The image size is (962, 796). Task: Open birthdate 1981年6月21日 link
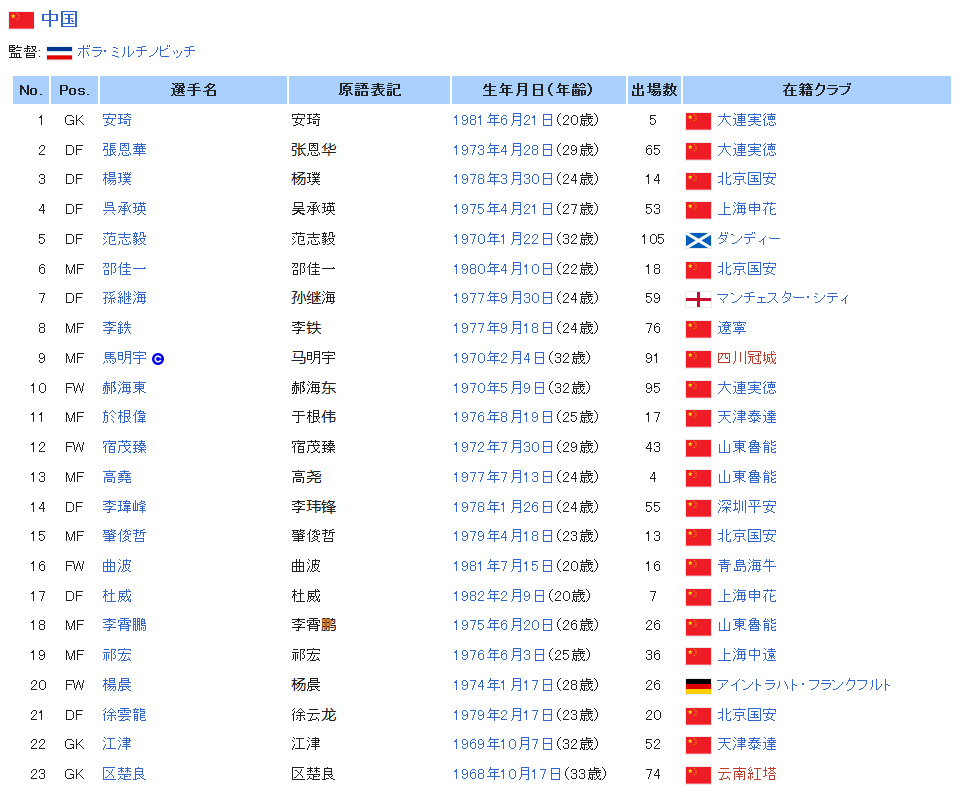pos(502,120)
